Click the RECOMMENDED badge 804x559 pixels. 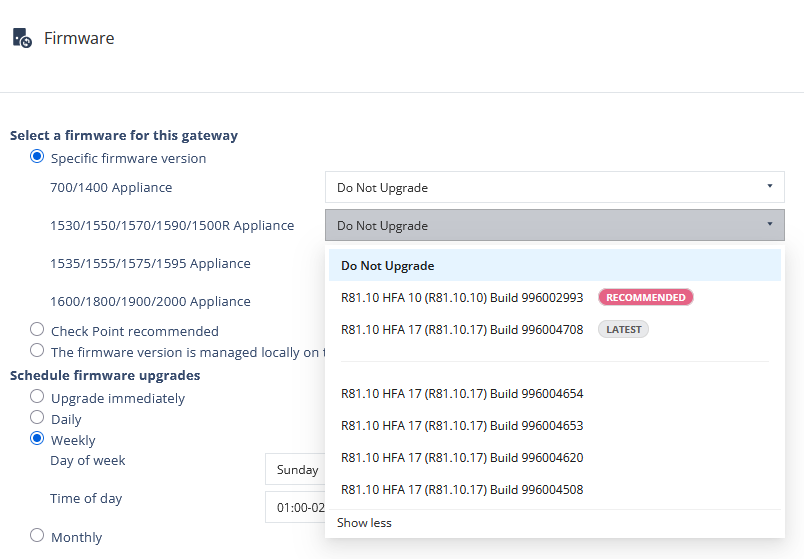coord(646,297)
